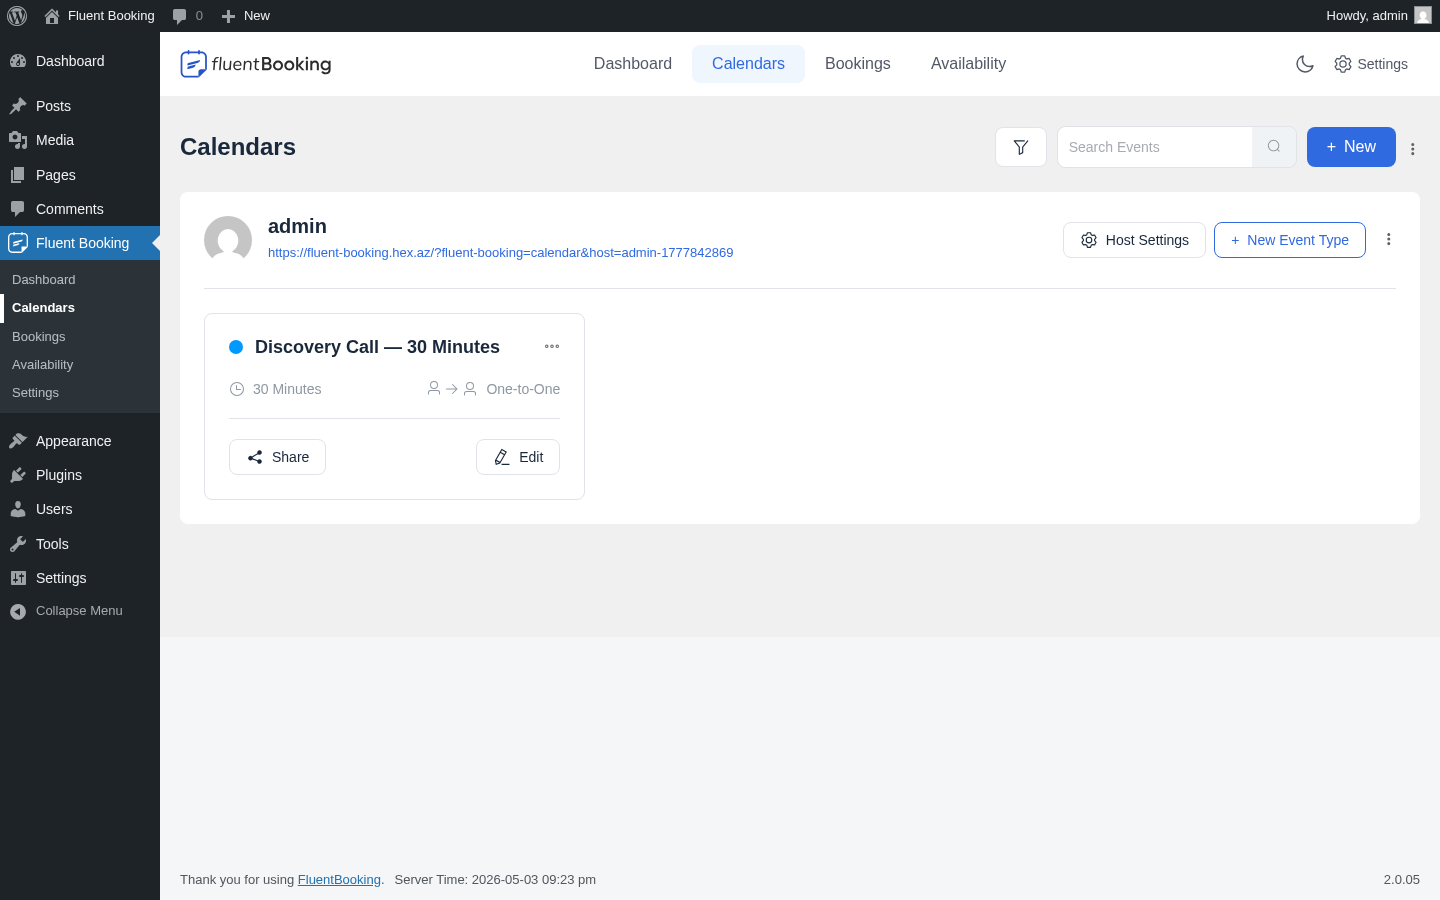Select Fluent Booking in the sidebar
The width and height of the screenshot is (1440, 900).
pyautogui.click(x=80, y=243)
